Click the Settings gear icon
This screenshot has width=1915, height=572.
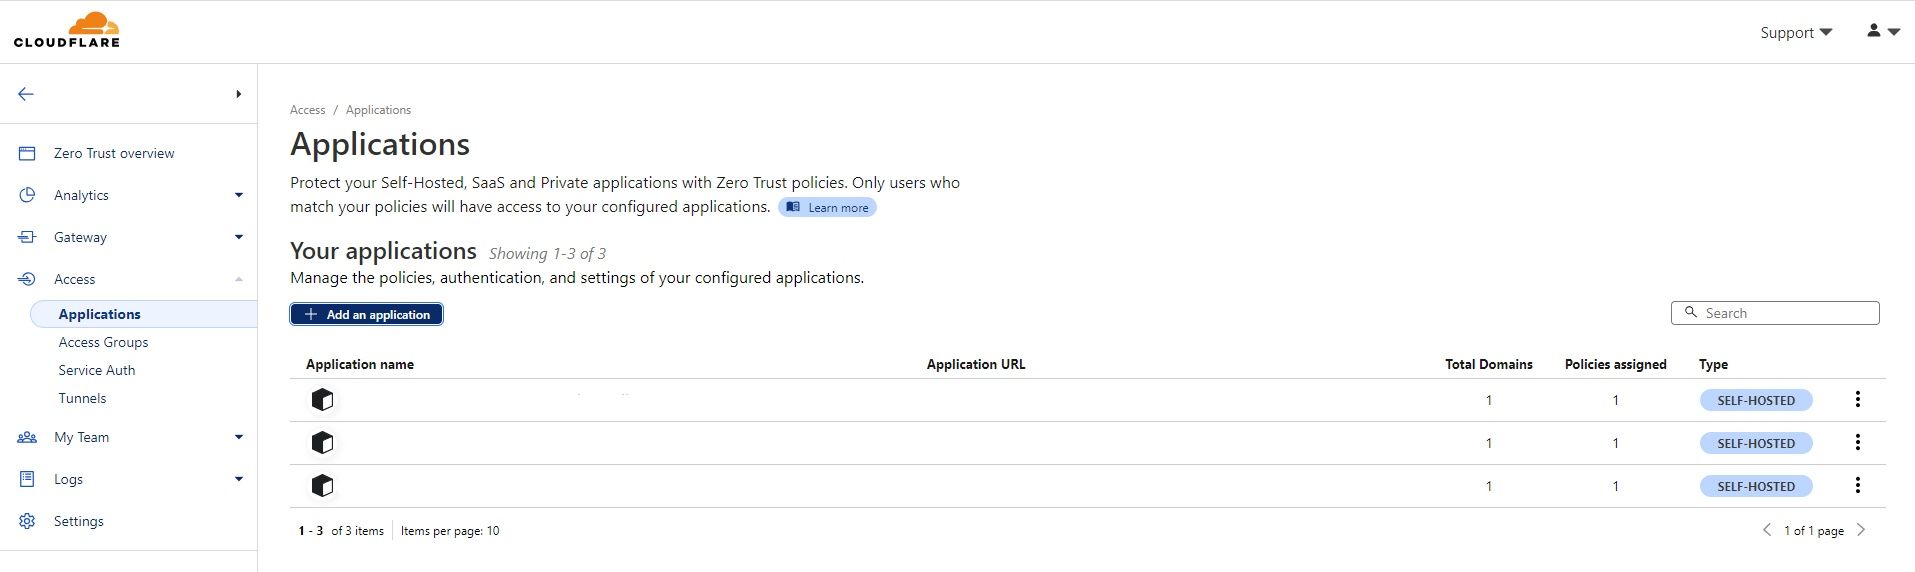point(27,521)
